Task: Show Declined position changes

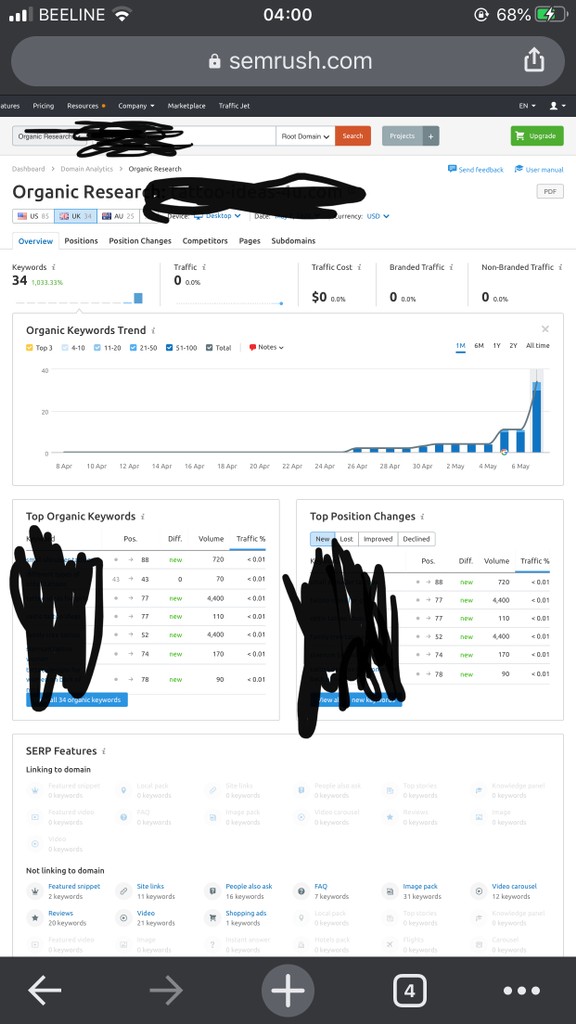Action: pyautogui.click(x=416, y=539)
